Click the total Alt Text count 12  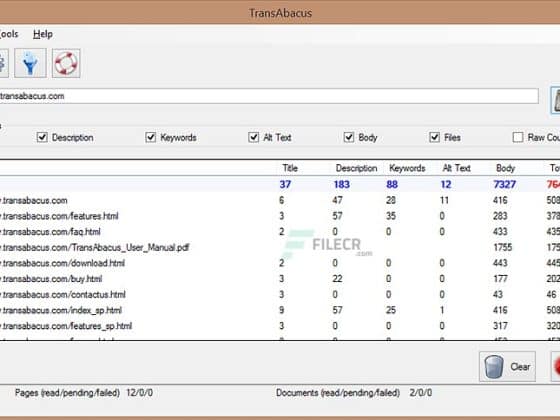click(446, 184)
